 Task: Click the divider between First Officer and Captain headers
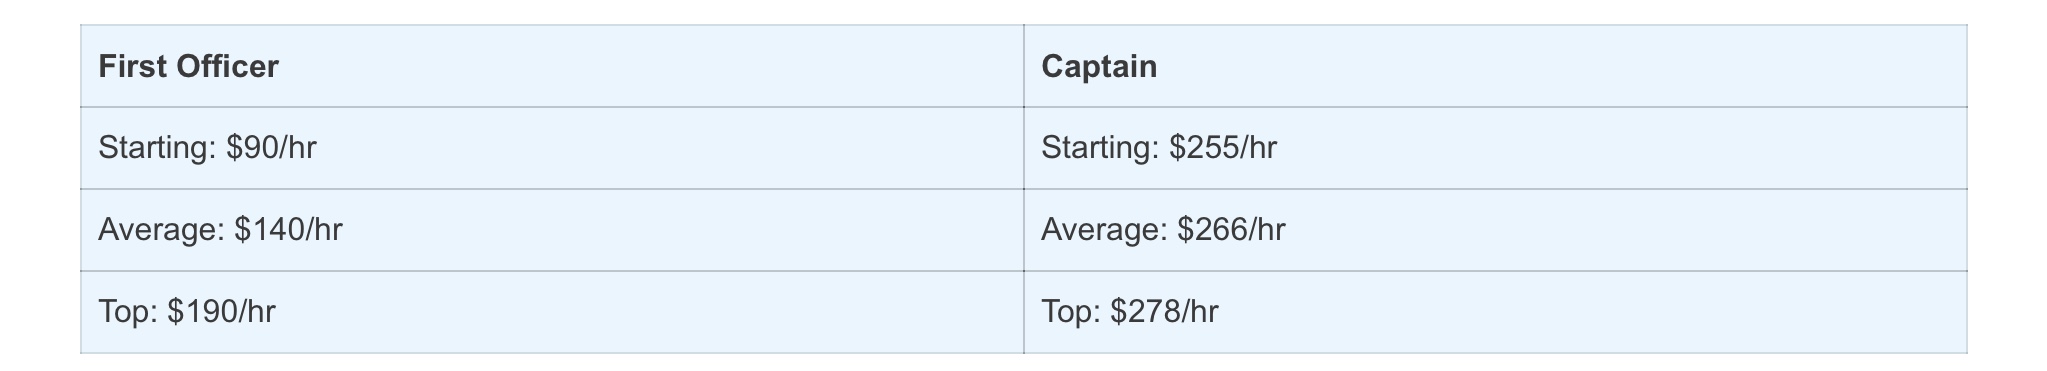[1024, 66]
